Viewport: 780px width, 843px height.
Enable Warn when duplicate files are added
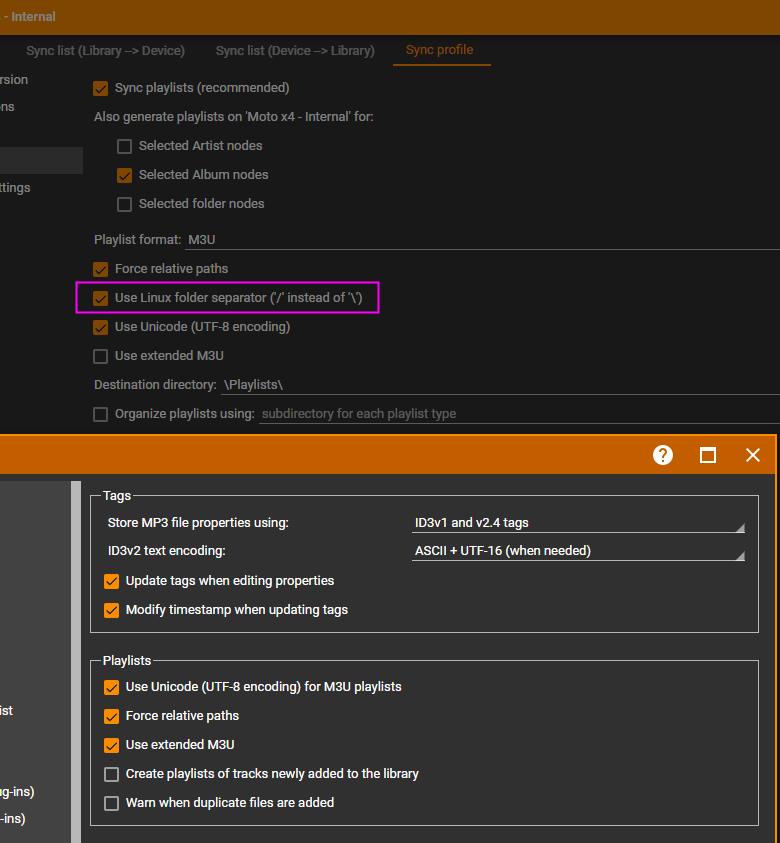[x=112, y=803]
